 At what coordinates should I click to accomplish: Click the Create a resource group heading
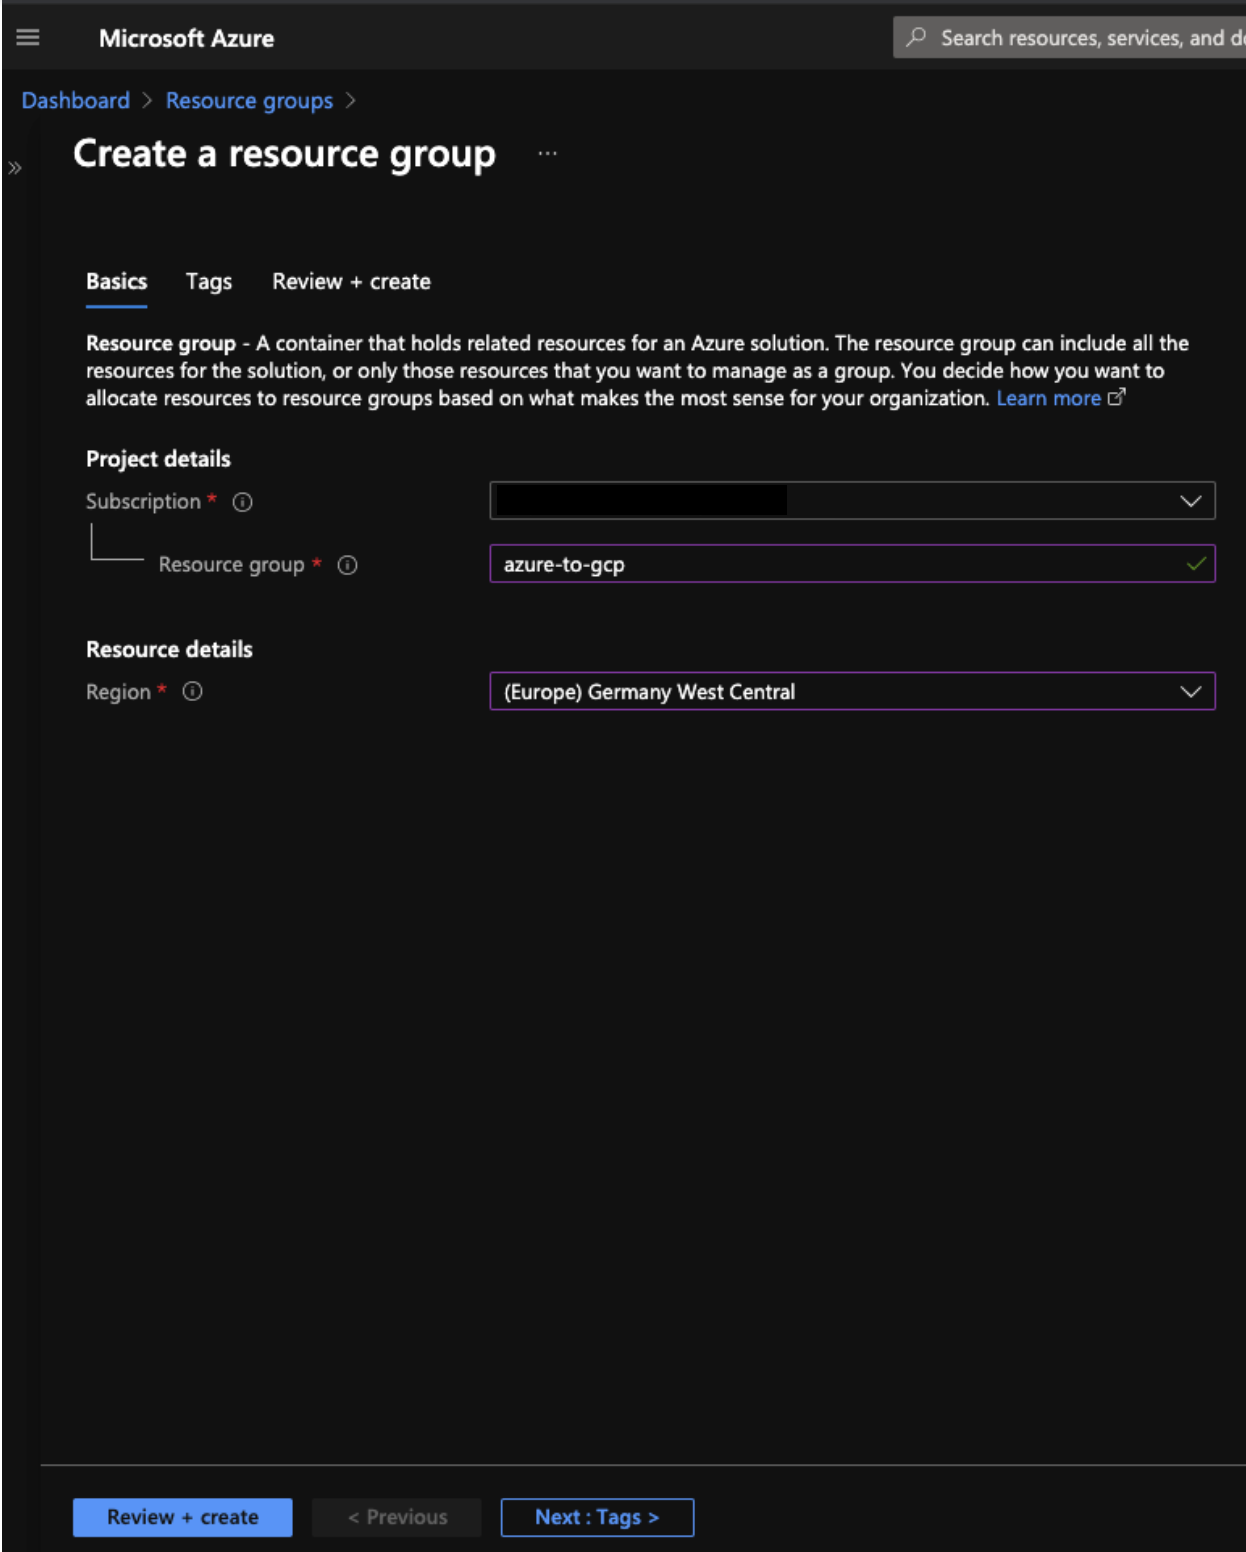point(284,155)
